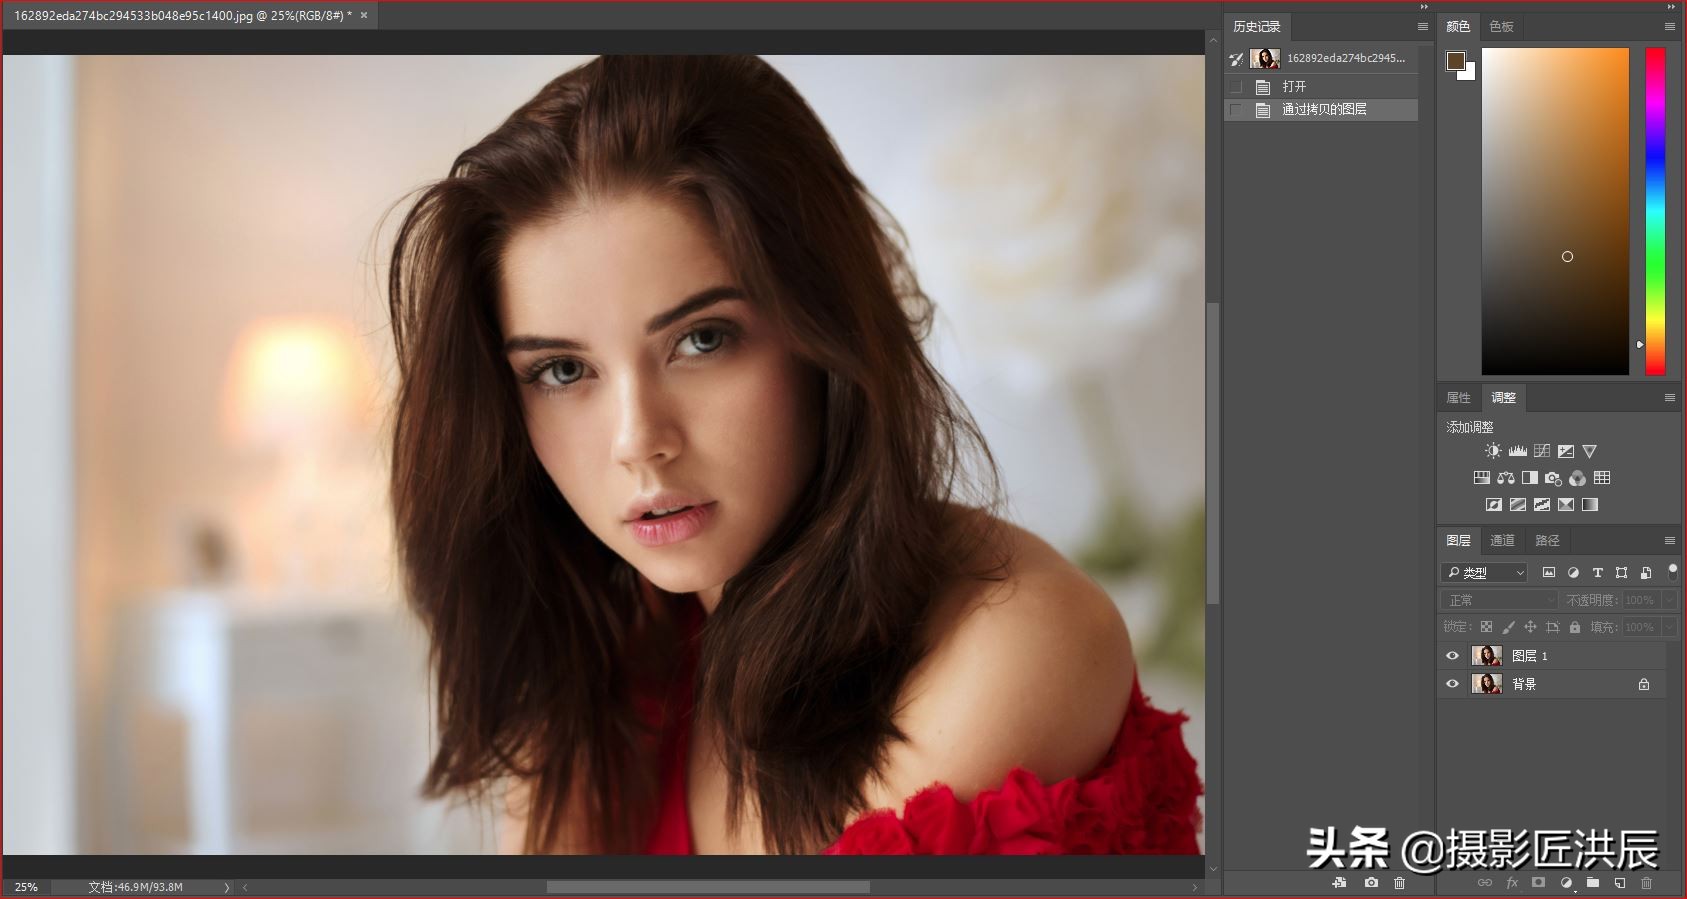
Task: Add a Photo Filter adjustment
Action: (x=1553, y=478)
